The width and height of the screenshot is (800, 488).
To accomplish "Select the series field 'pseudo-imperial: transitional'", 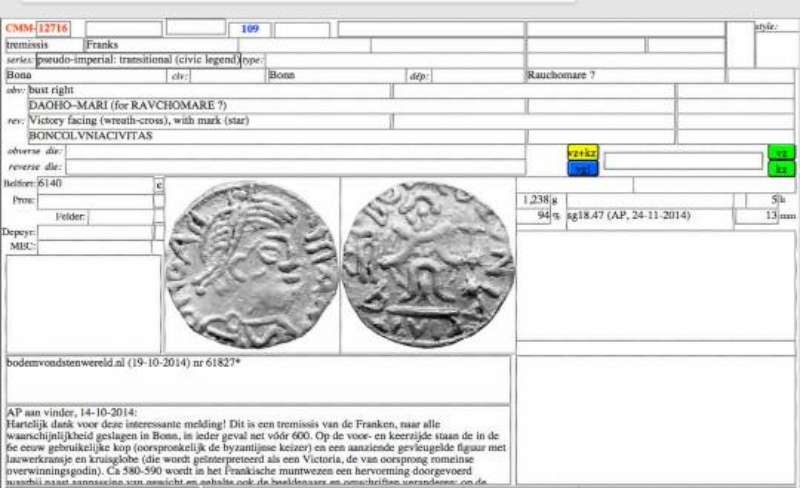I will (138, 60).
